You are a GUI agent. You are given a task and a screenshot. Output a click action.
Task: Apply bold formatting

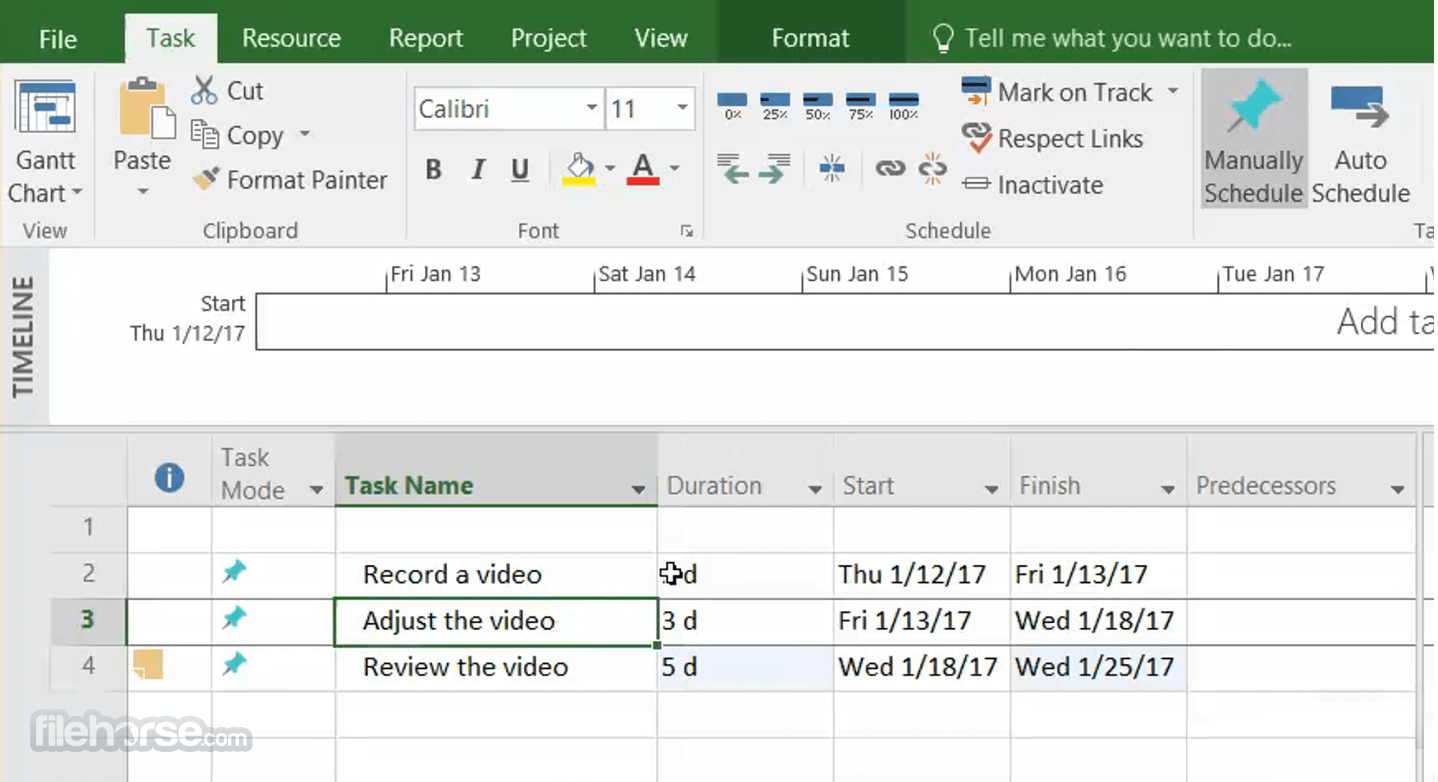[x=433, y=170]
